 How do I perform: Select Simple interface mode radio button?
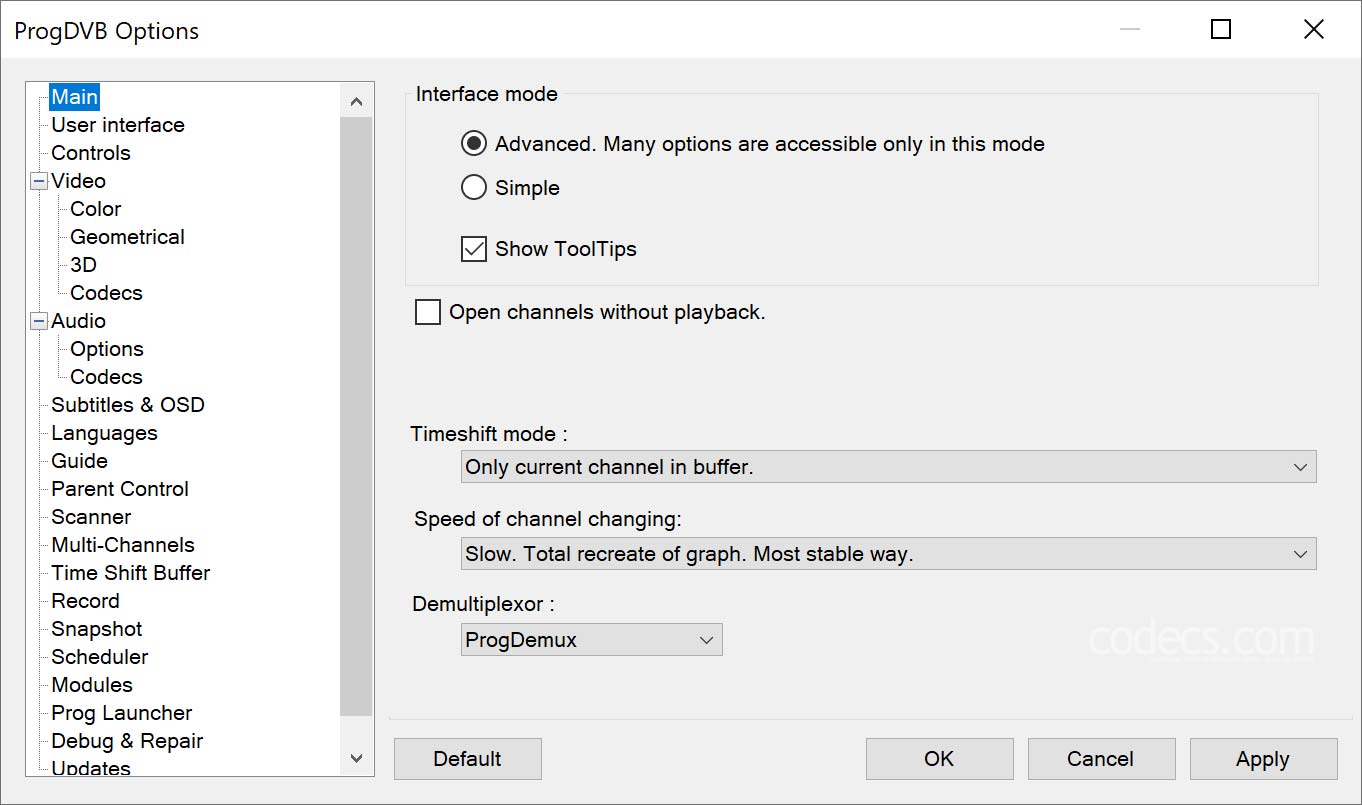click(474, 188)
